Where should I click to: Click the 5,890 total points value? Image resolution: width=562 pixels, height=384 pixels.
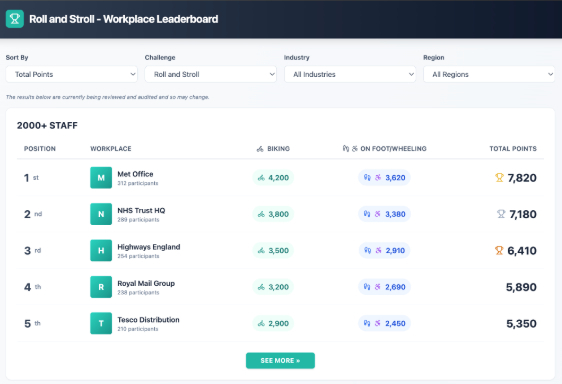(521, 287)
